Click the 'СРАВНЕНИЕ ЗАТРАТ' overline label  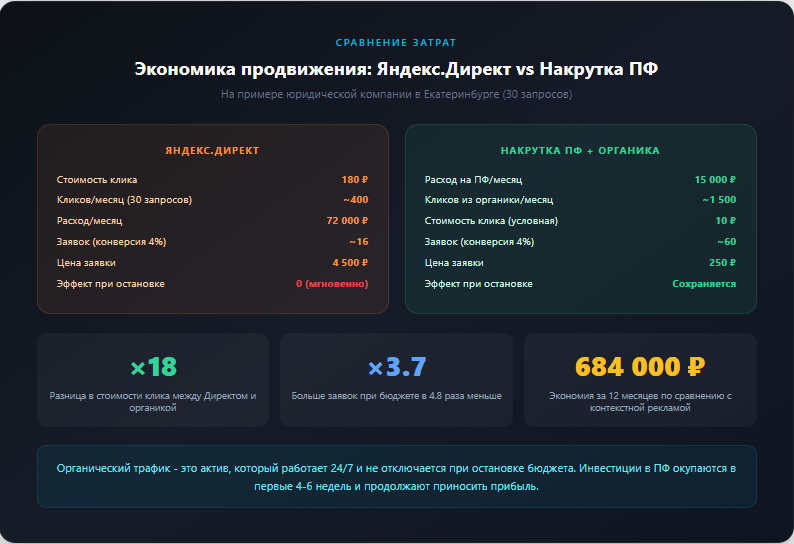click(x=396, y=43)
